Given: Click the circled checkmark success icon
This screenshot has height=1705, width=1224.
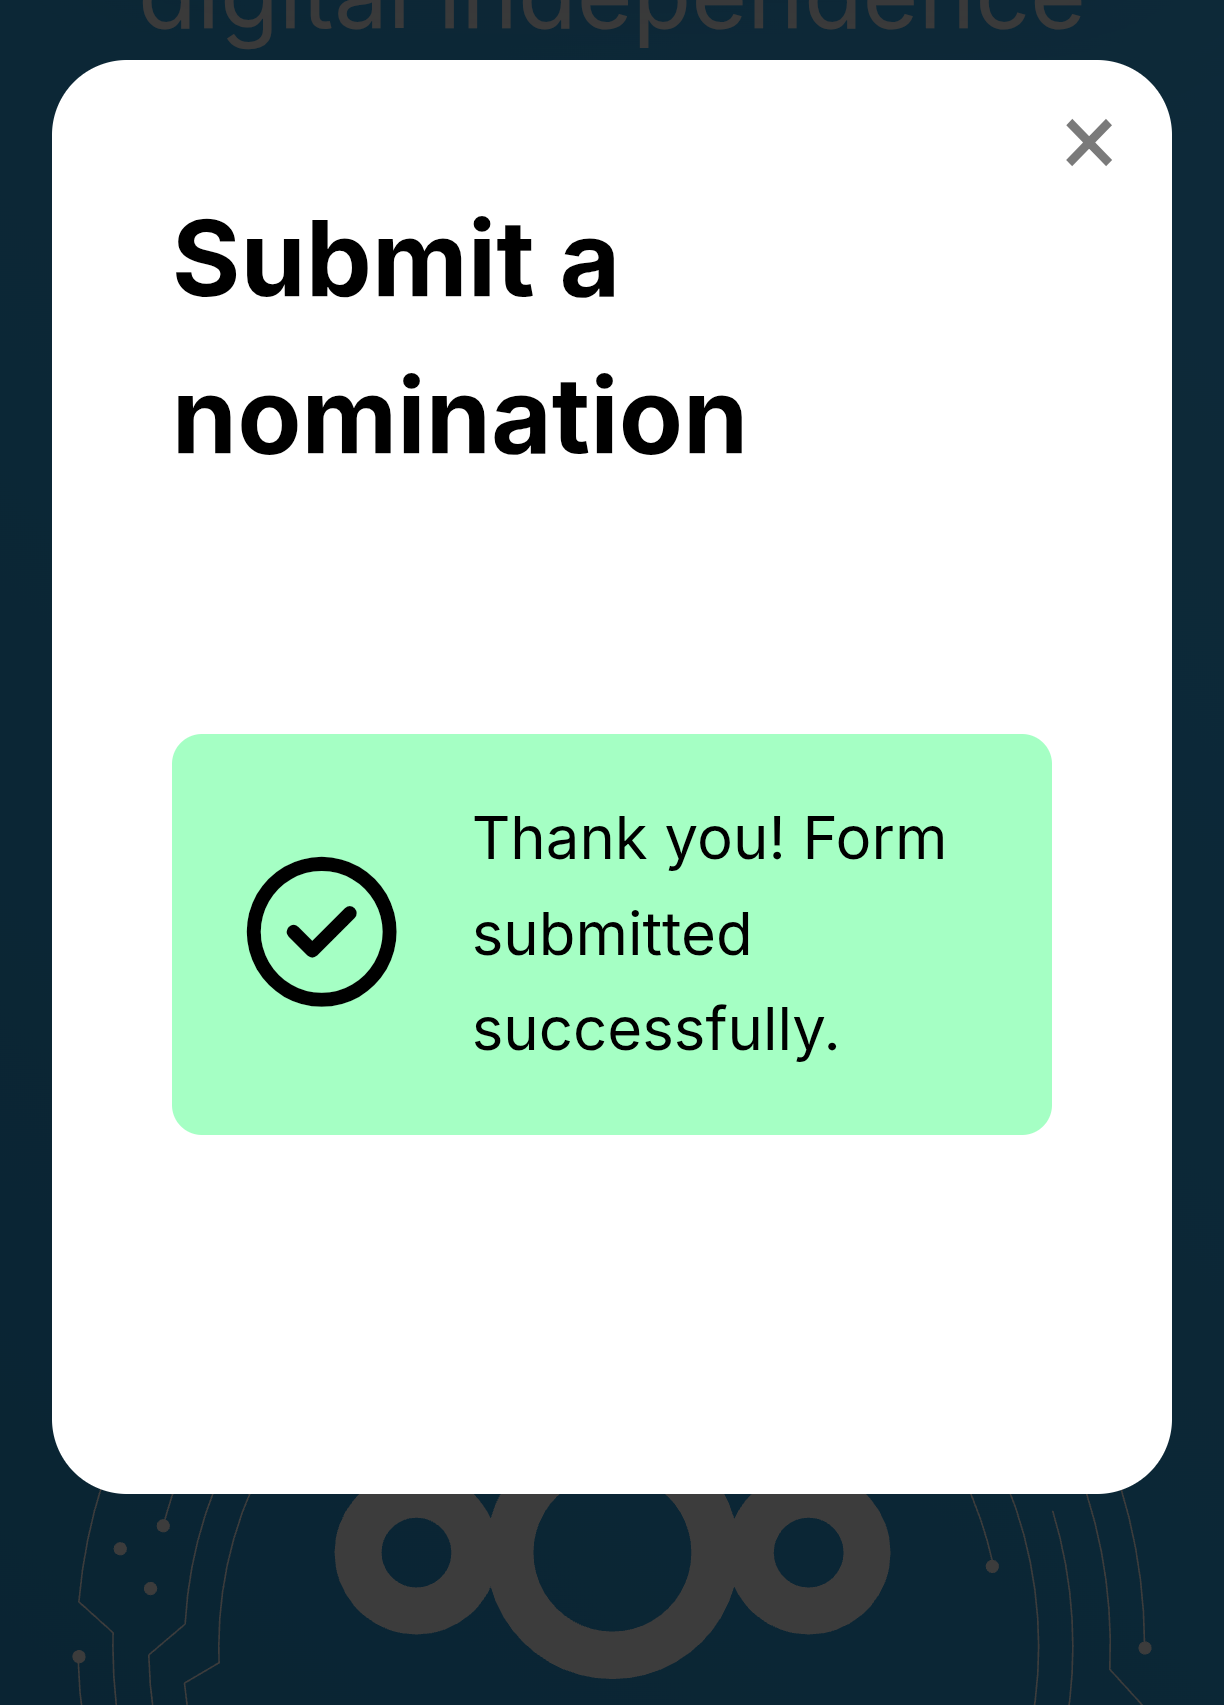Looking at the screenshot, I should pos(322,932).
